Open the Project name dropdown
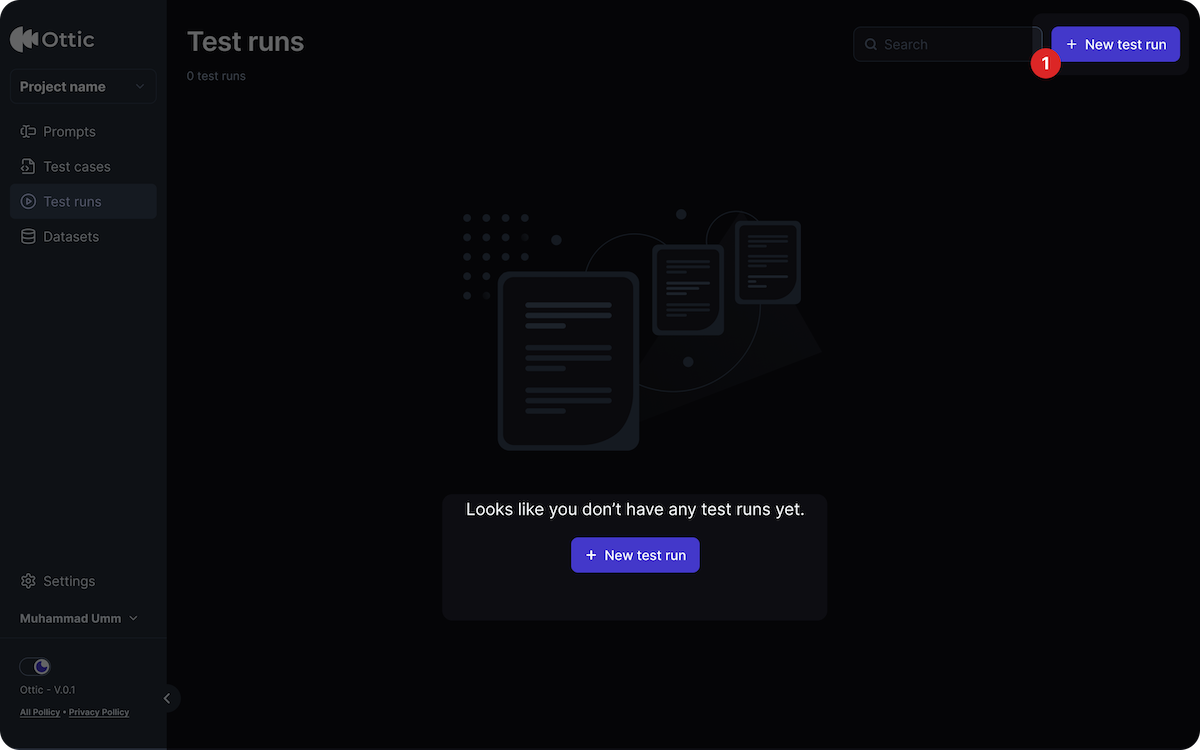This screenshot has width=1200, height=750. 82,86
